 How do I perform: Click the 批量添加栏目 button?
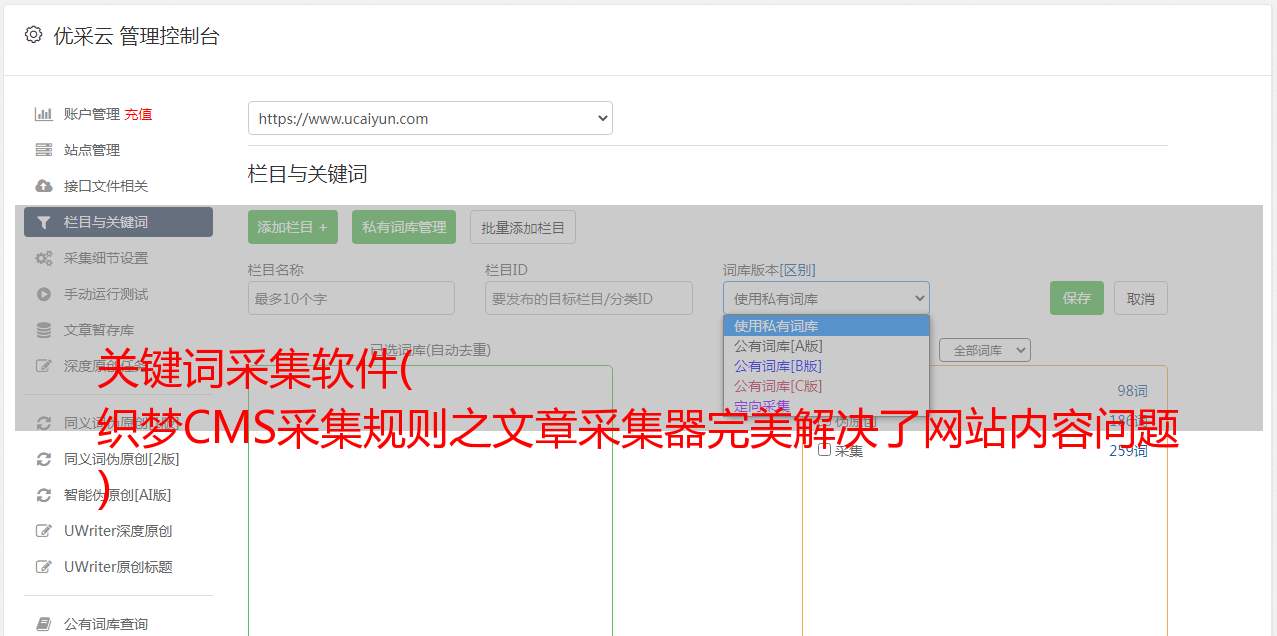coord(523,227)
